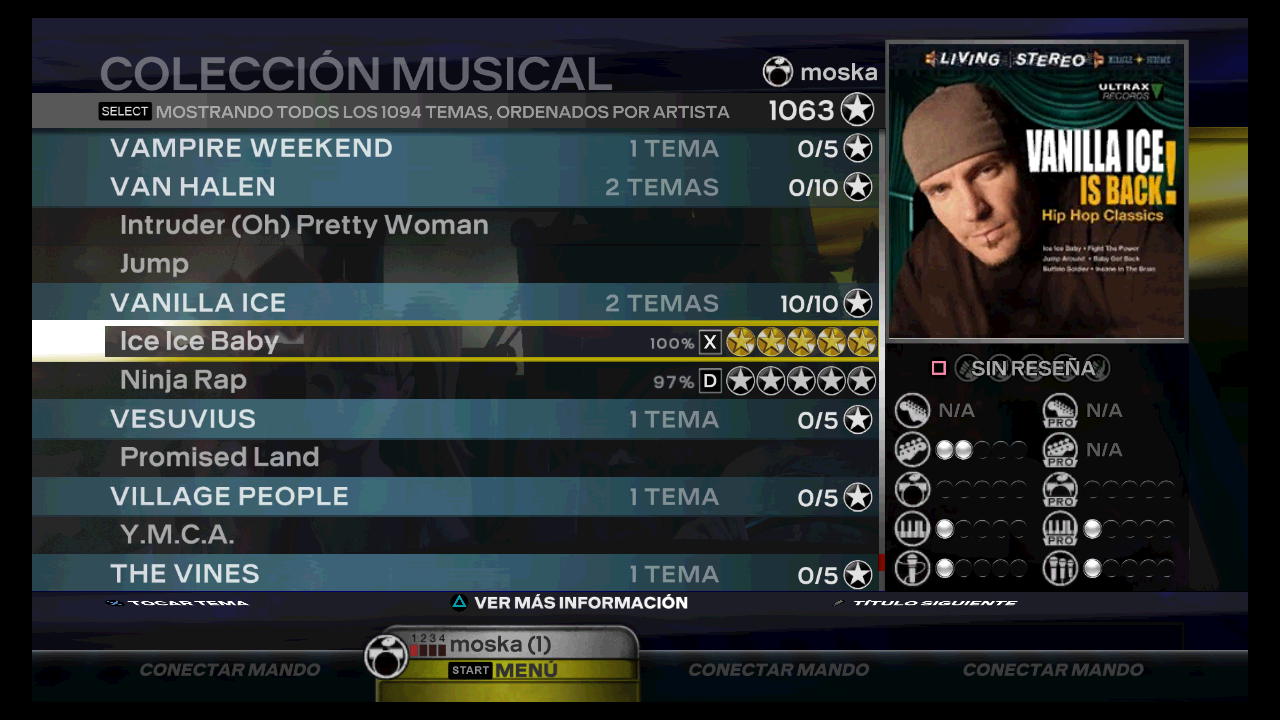
Task: Click the bass guitar difficulty icon
Action: click(x=912, y=450)
